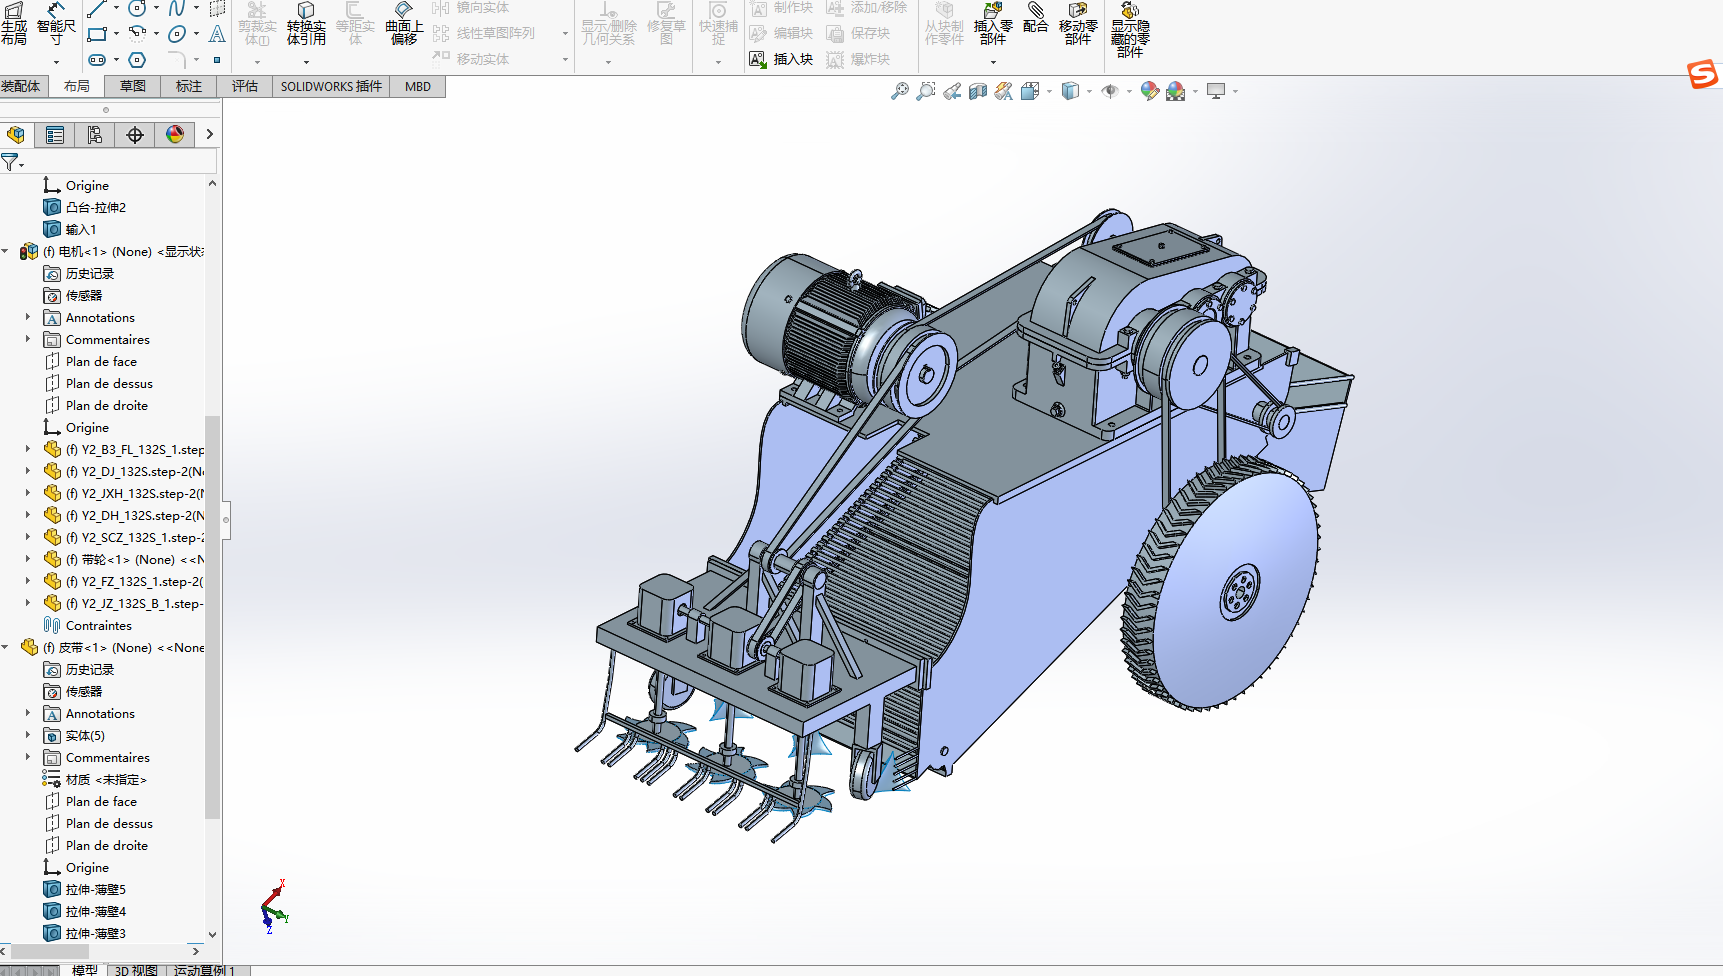The width and height of the screenshot is (1723, 976).
Task: Open the Display Style dropdown cube
Action: [x=1071, y=91]
